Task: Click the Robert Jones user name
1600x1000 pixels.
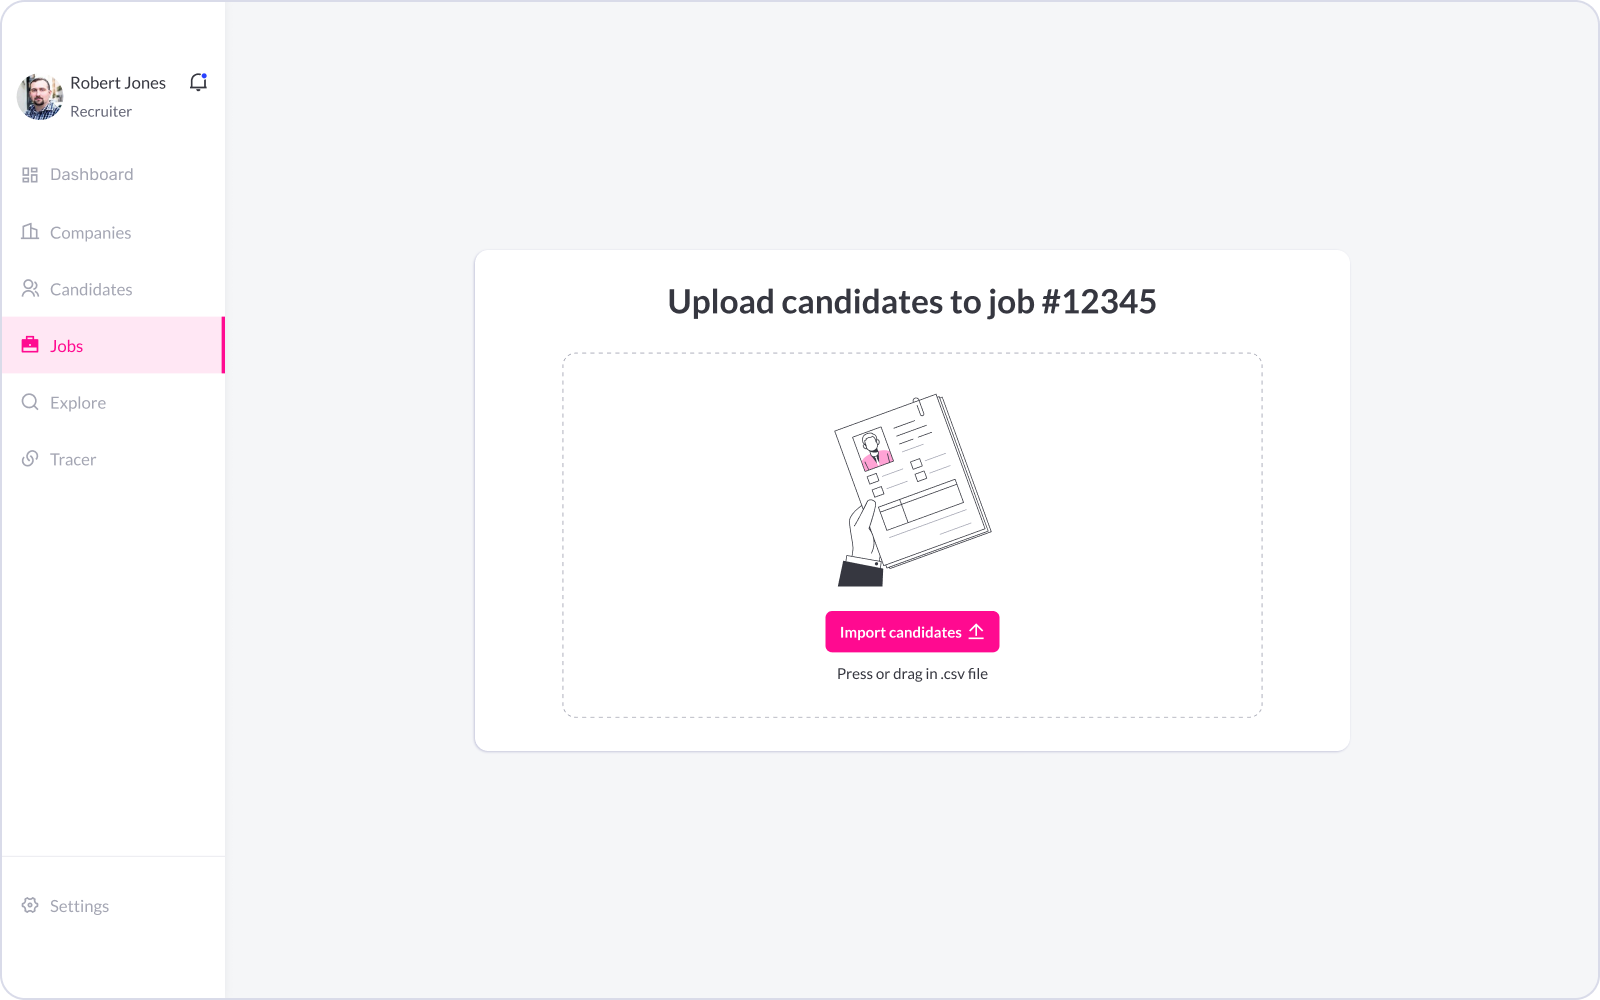Action: (118, 83)
